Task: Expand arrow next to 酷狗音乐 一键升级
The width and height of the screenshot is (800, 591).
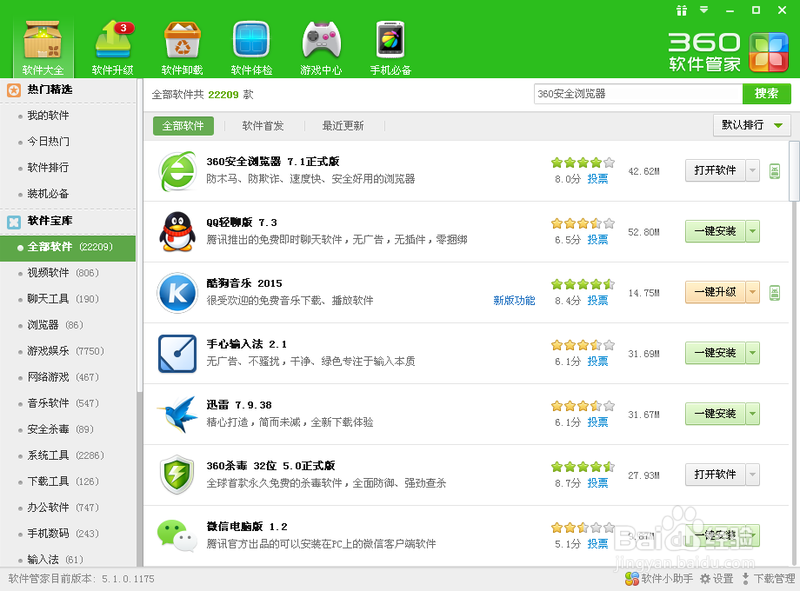Action: [753, 292]
